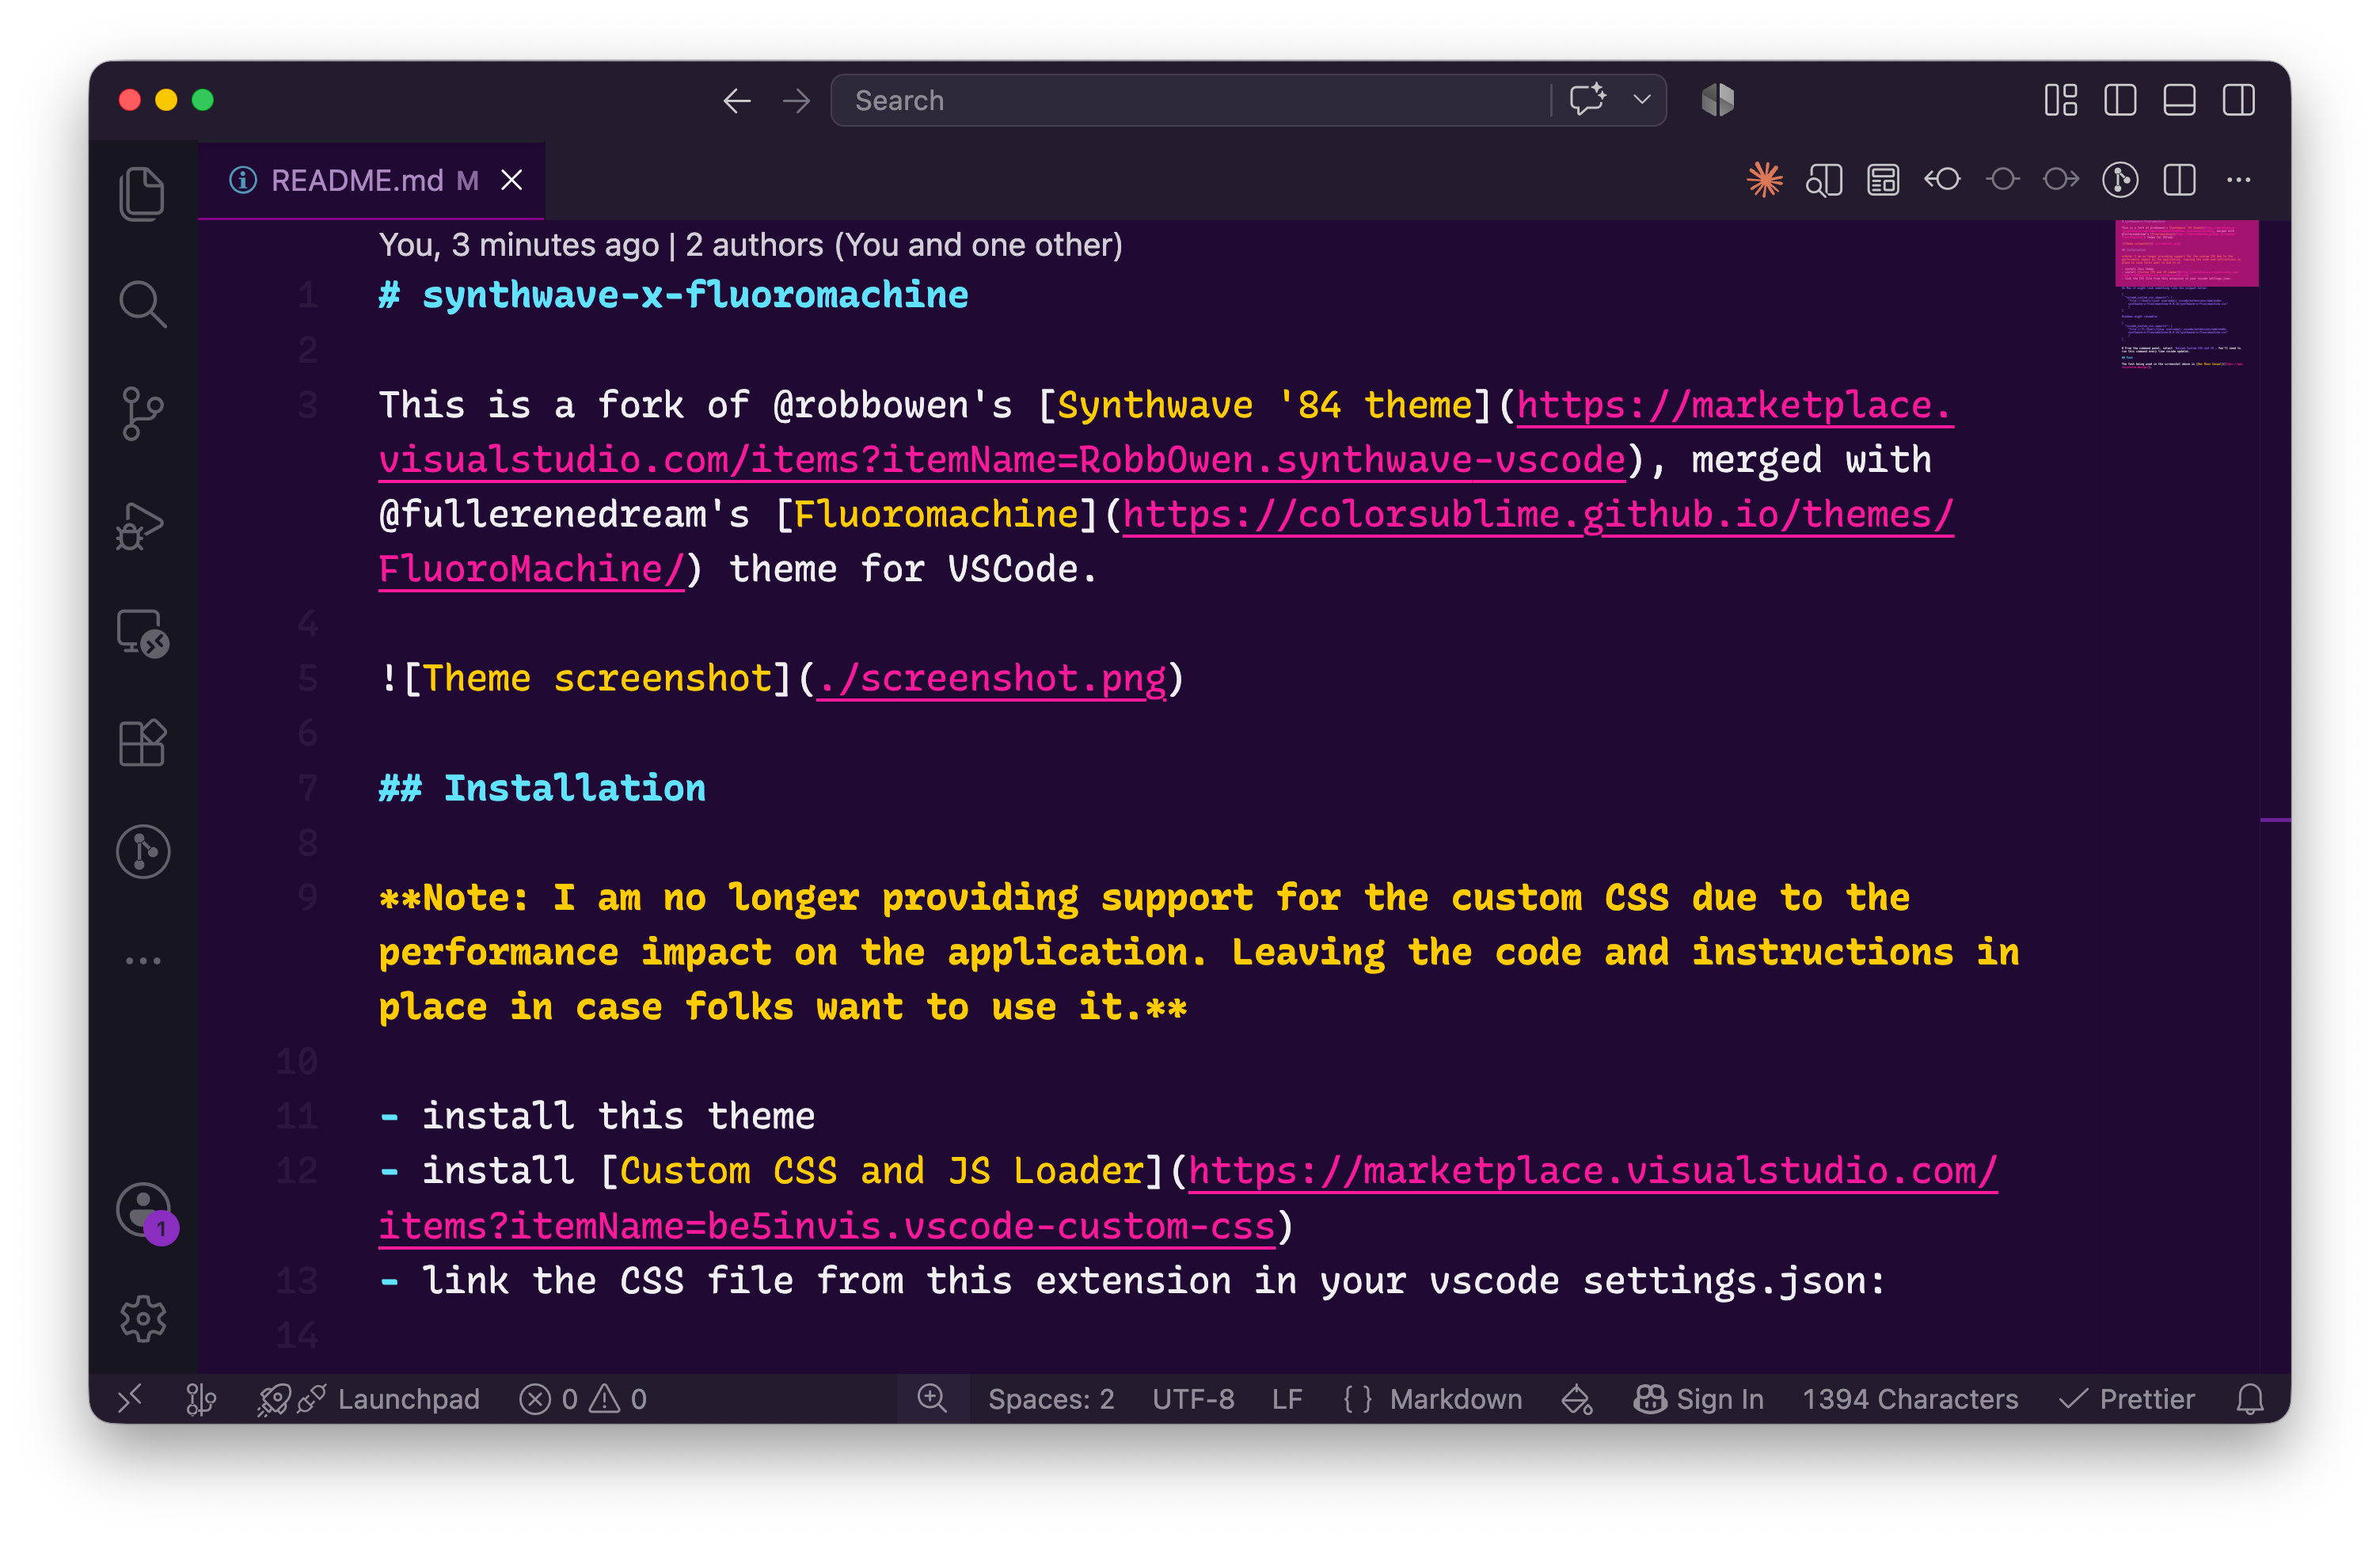Image resolution: width=2380 pixels, height=1541 pixels.
Task: Click 1394 Characters status entry
Action: [1910, 1399]
